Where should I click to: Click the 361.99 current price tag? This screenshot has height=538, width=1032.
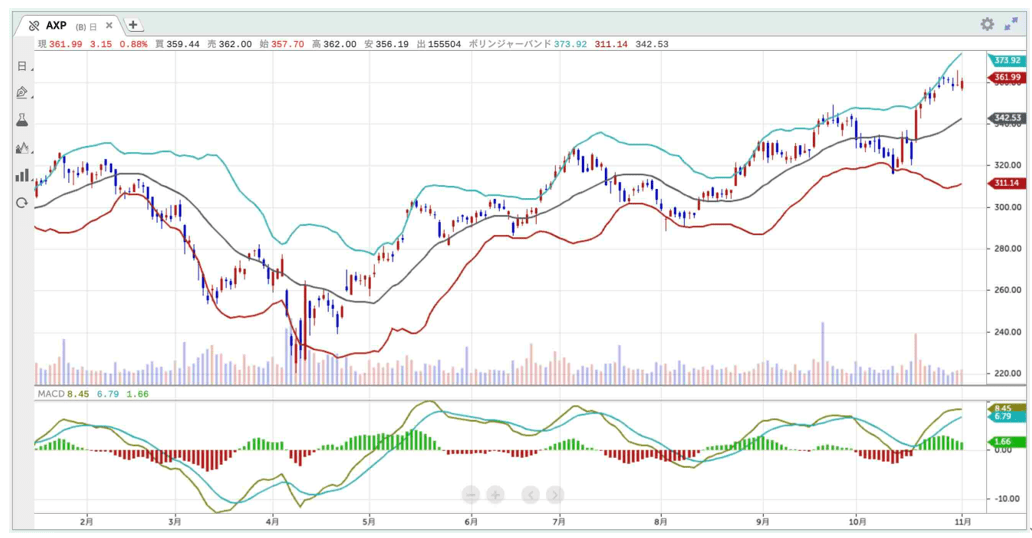click(x=1006, y=78)
